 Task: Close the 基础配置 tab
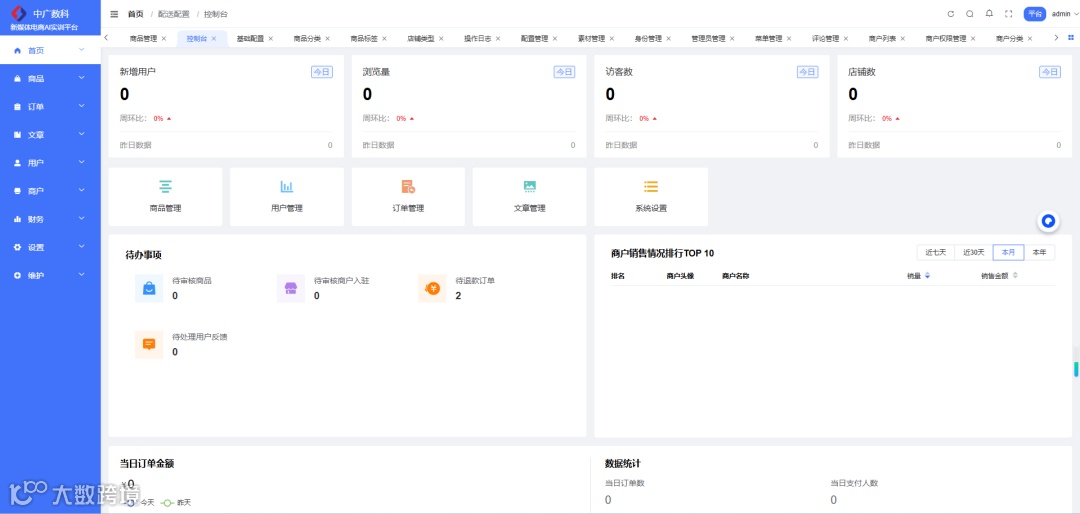coord(271,39)
